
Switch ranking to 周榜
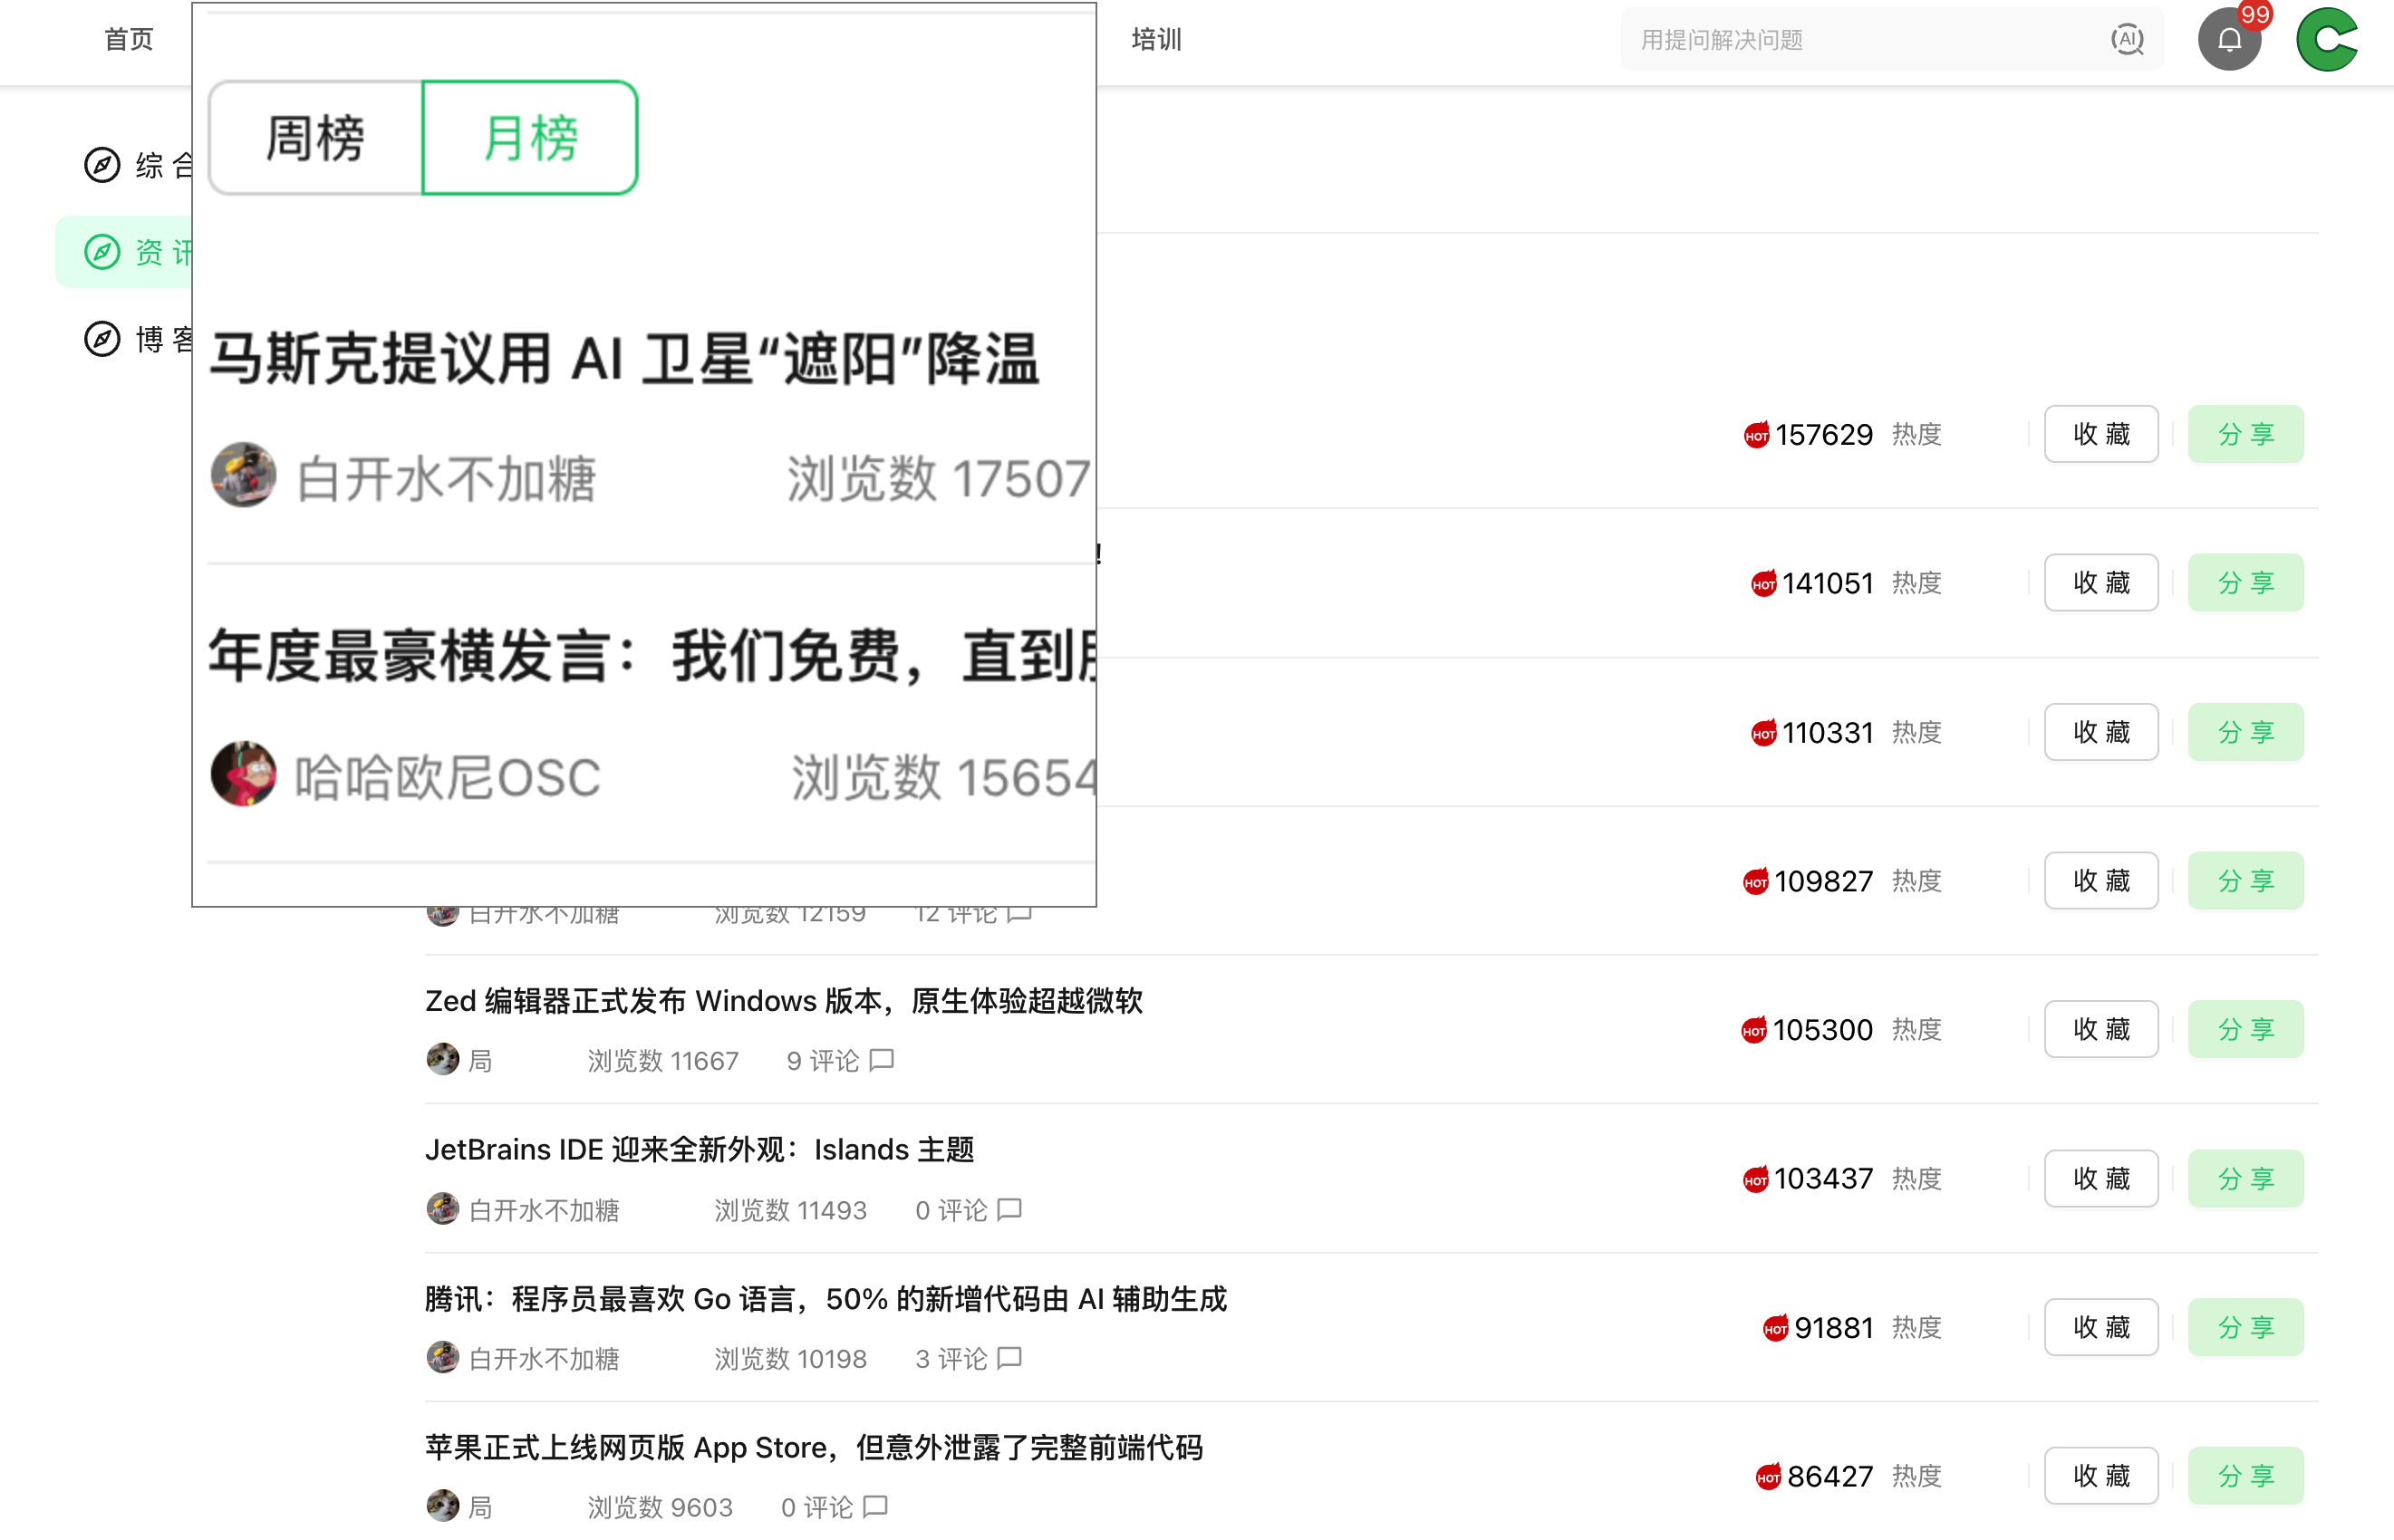[x=315, y=138]
